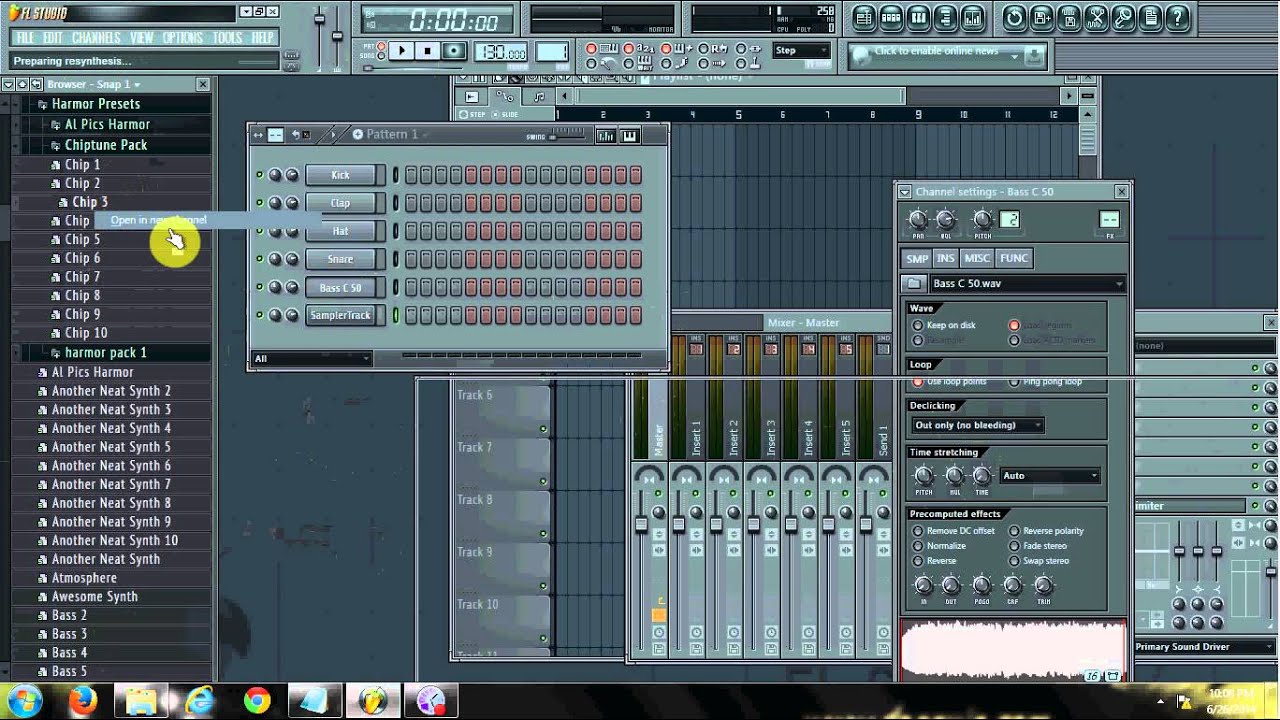Image resolution: width=1280 pixels, height=720 pixels.
Task: Open the Help question mark icon
Action: click(1177, 17)
